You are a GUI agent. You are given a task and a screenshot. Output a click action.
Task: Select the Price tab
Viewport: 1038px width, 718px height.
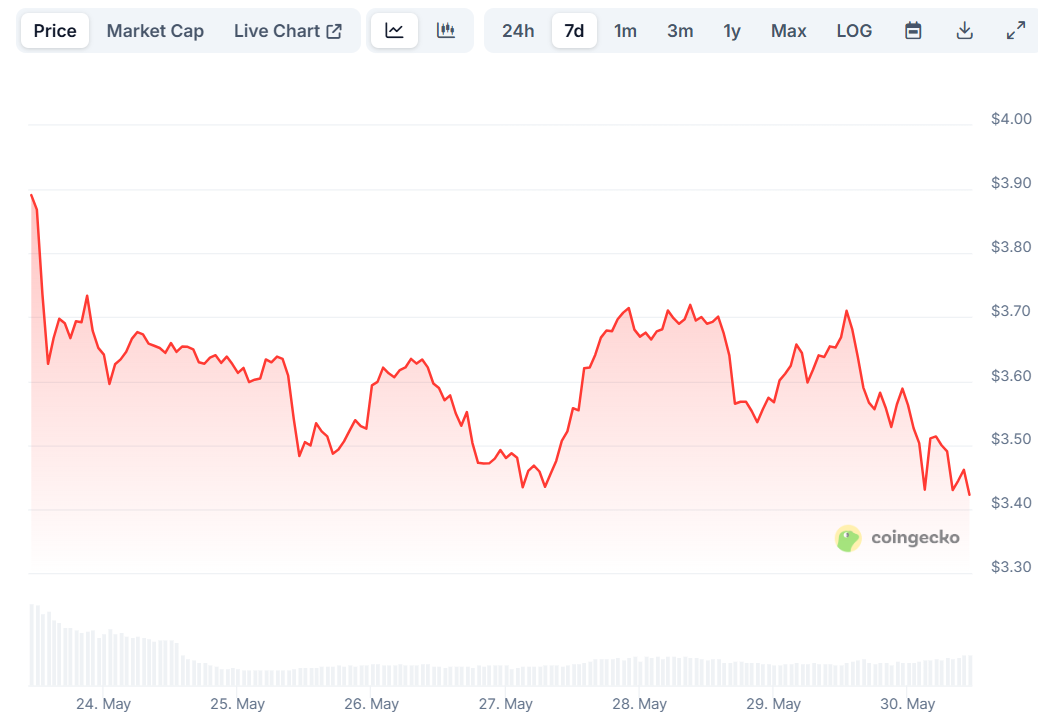pos(55,30)
